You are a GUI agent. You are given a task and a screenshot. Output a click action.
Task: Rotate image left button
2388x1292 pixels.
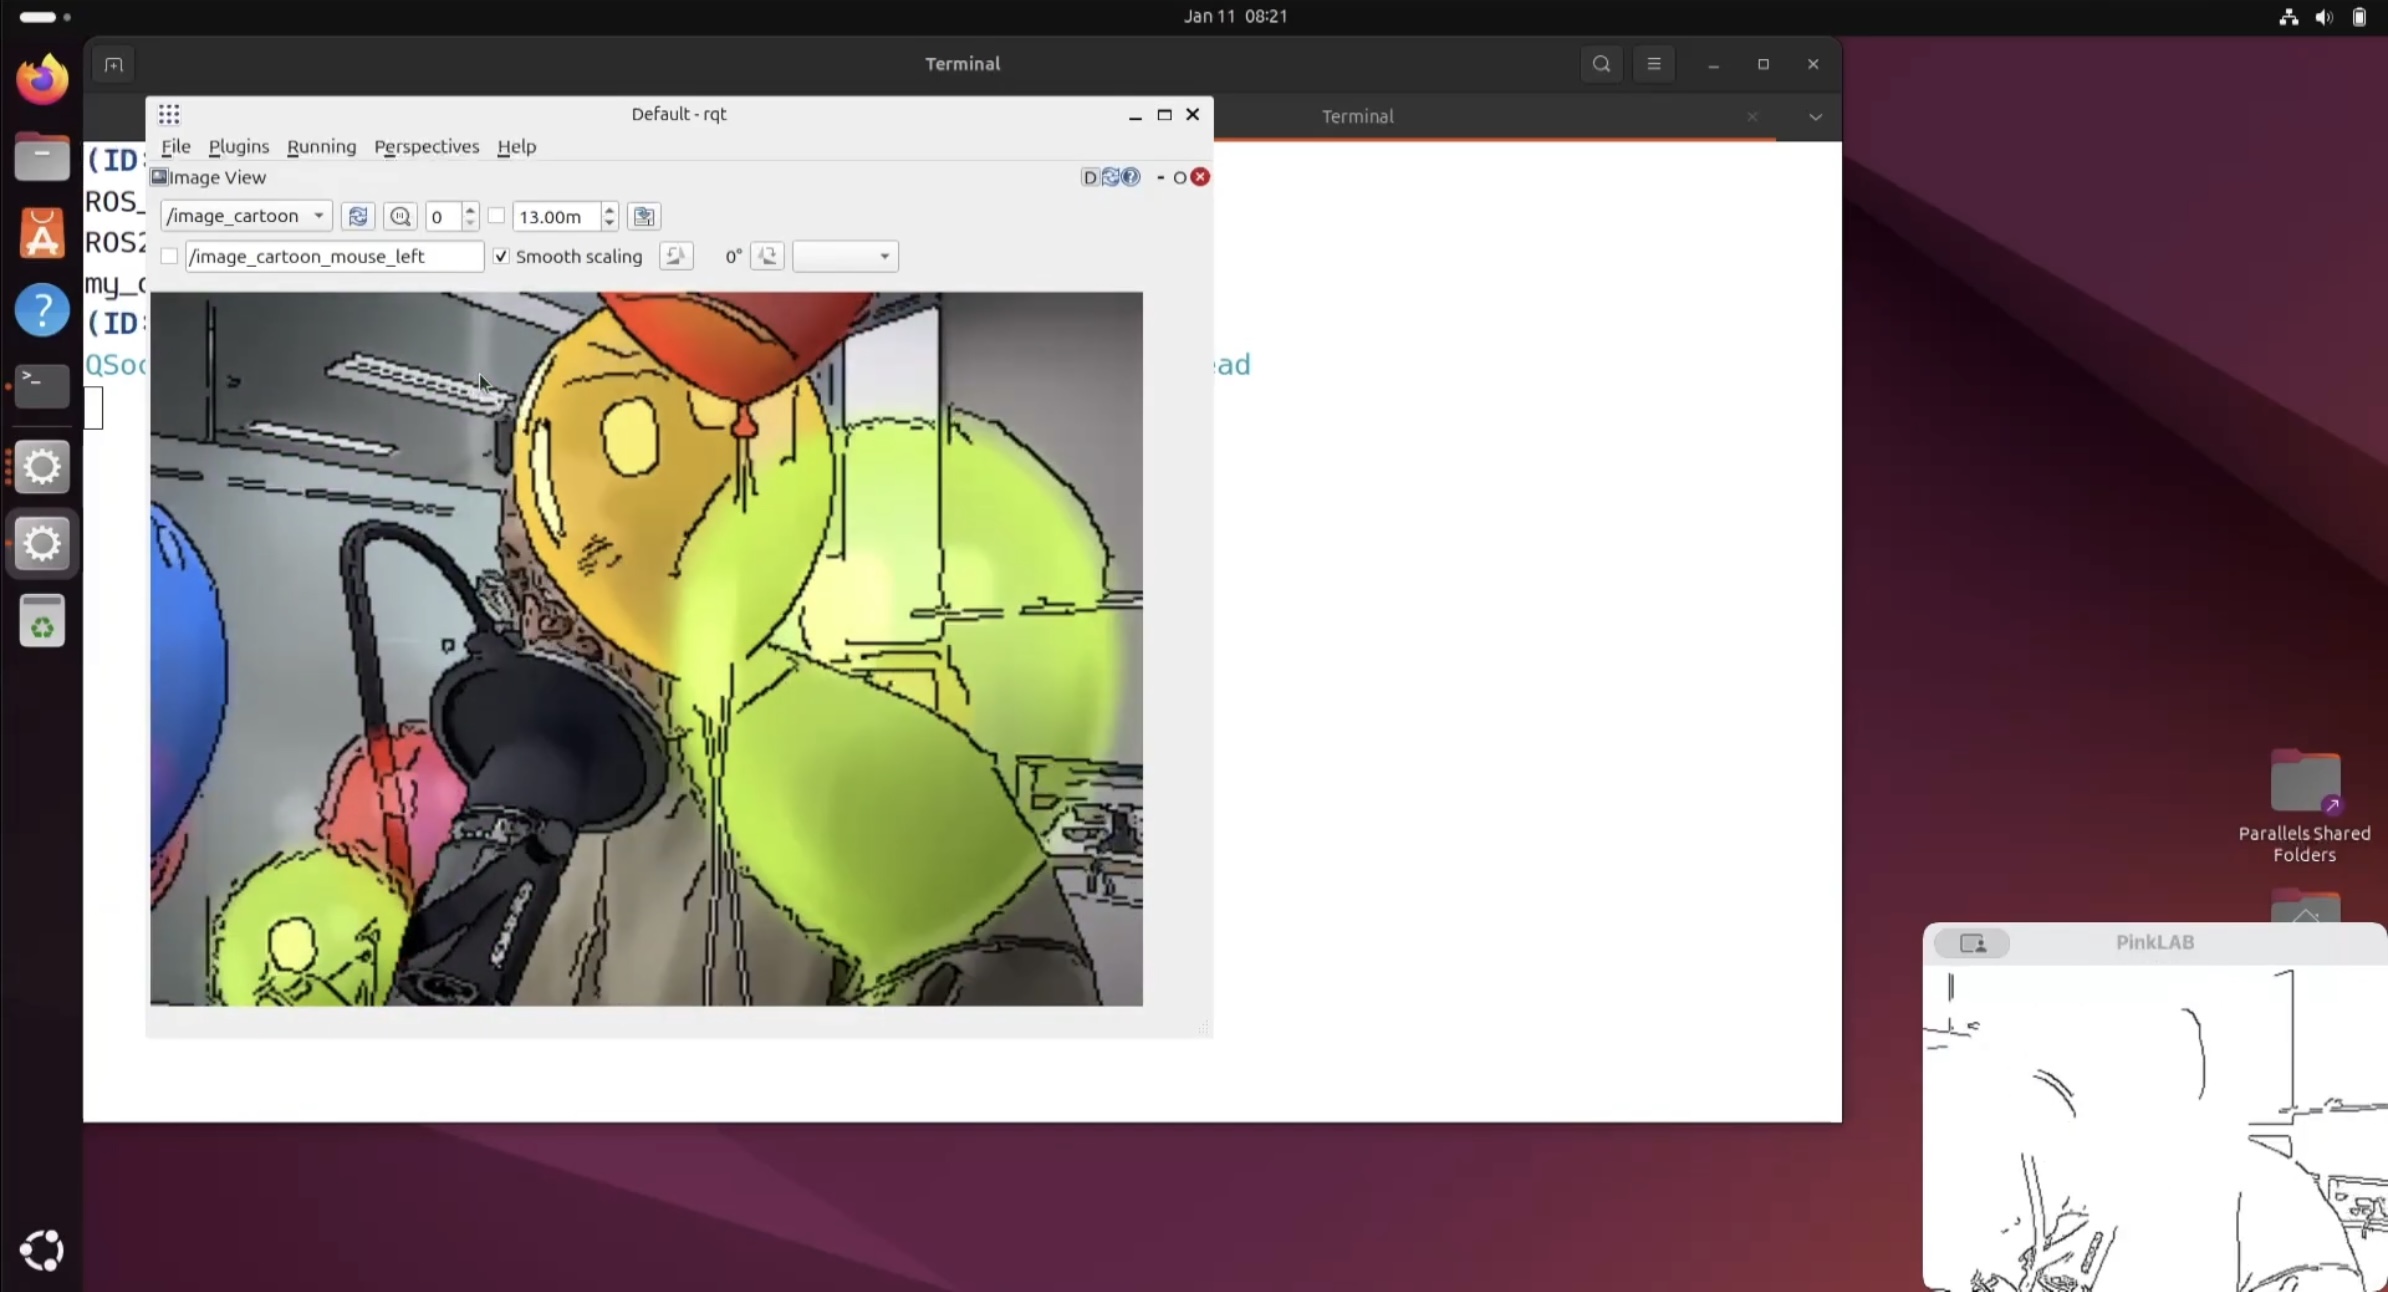pyautogui.click(x=676, y=256)
